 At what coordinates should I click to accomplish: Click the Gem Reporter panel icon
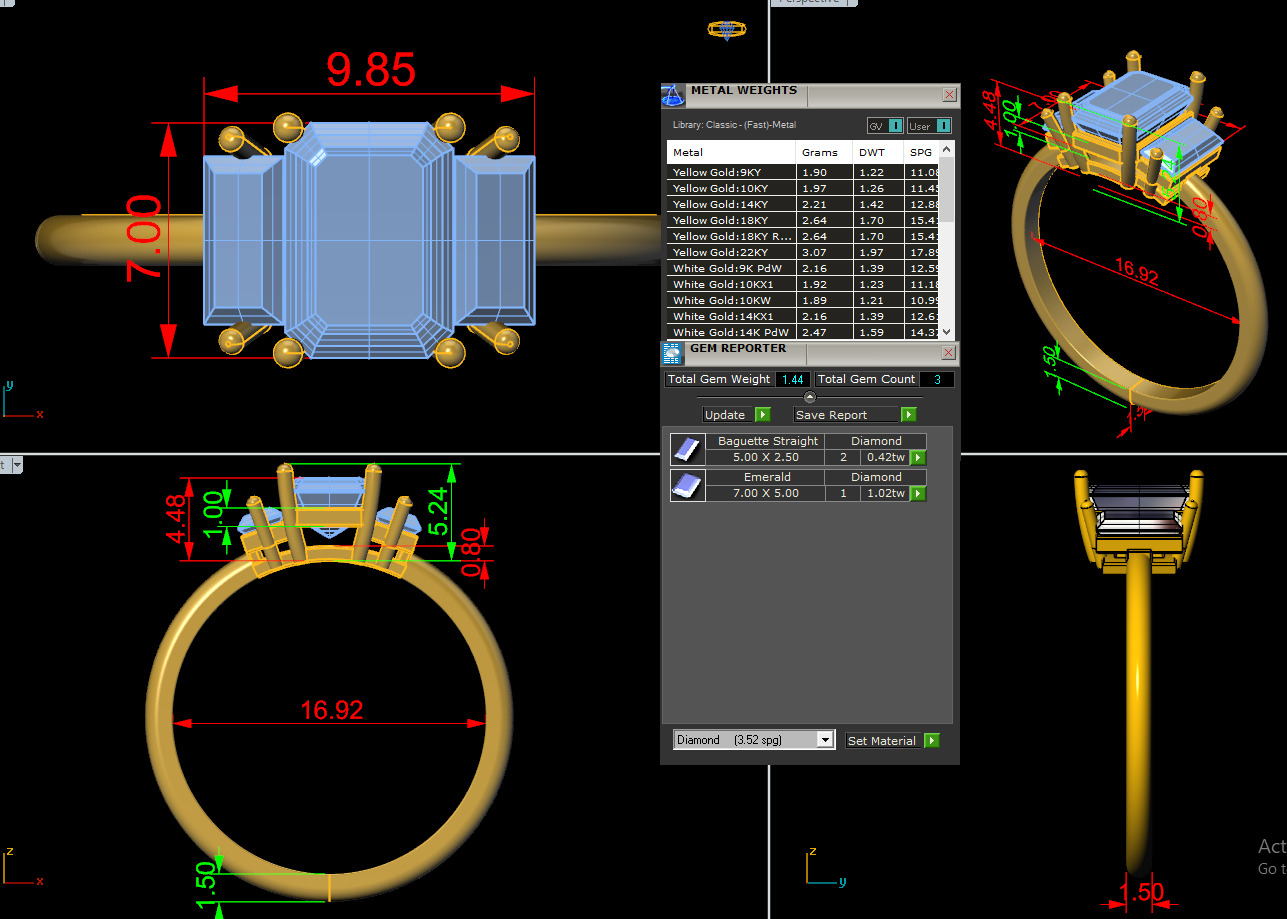pos(672,353)
